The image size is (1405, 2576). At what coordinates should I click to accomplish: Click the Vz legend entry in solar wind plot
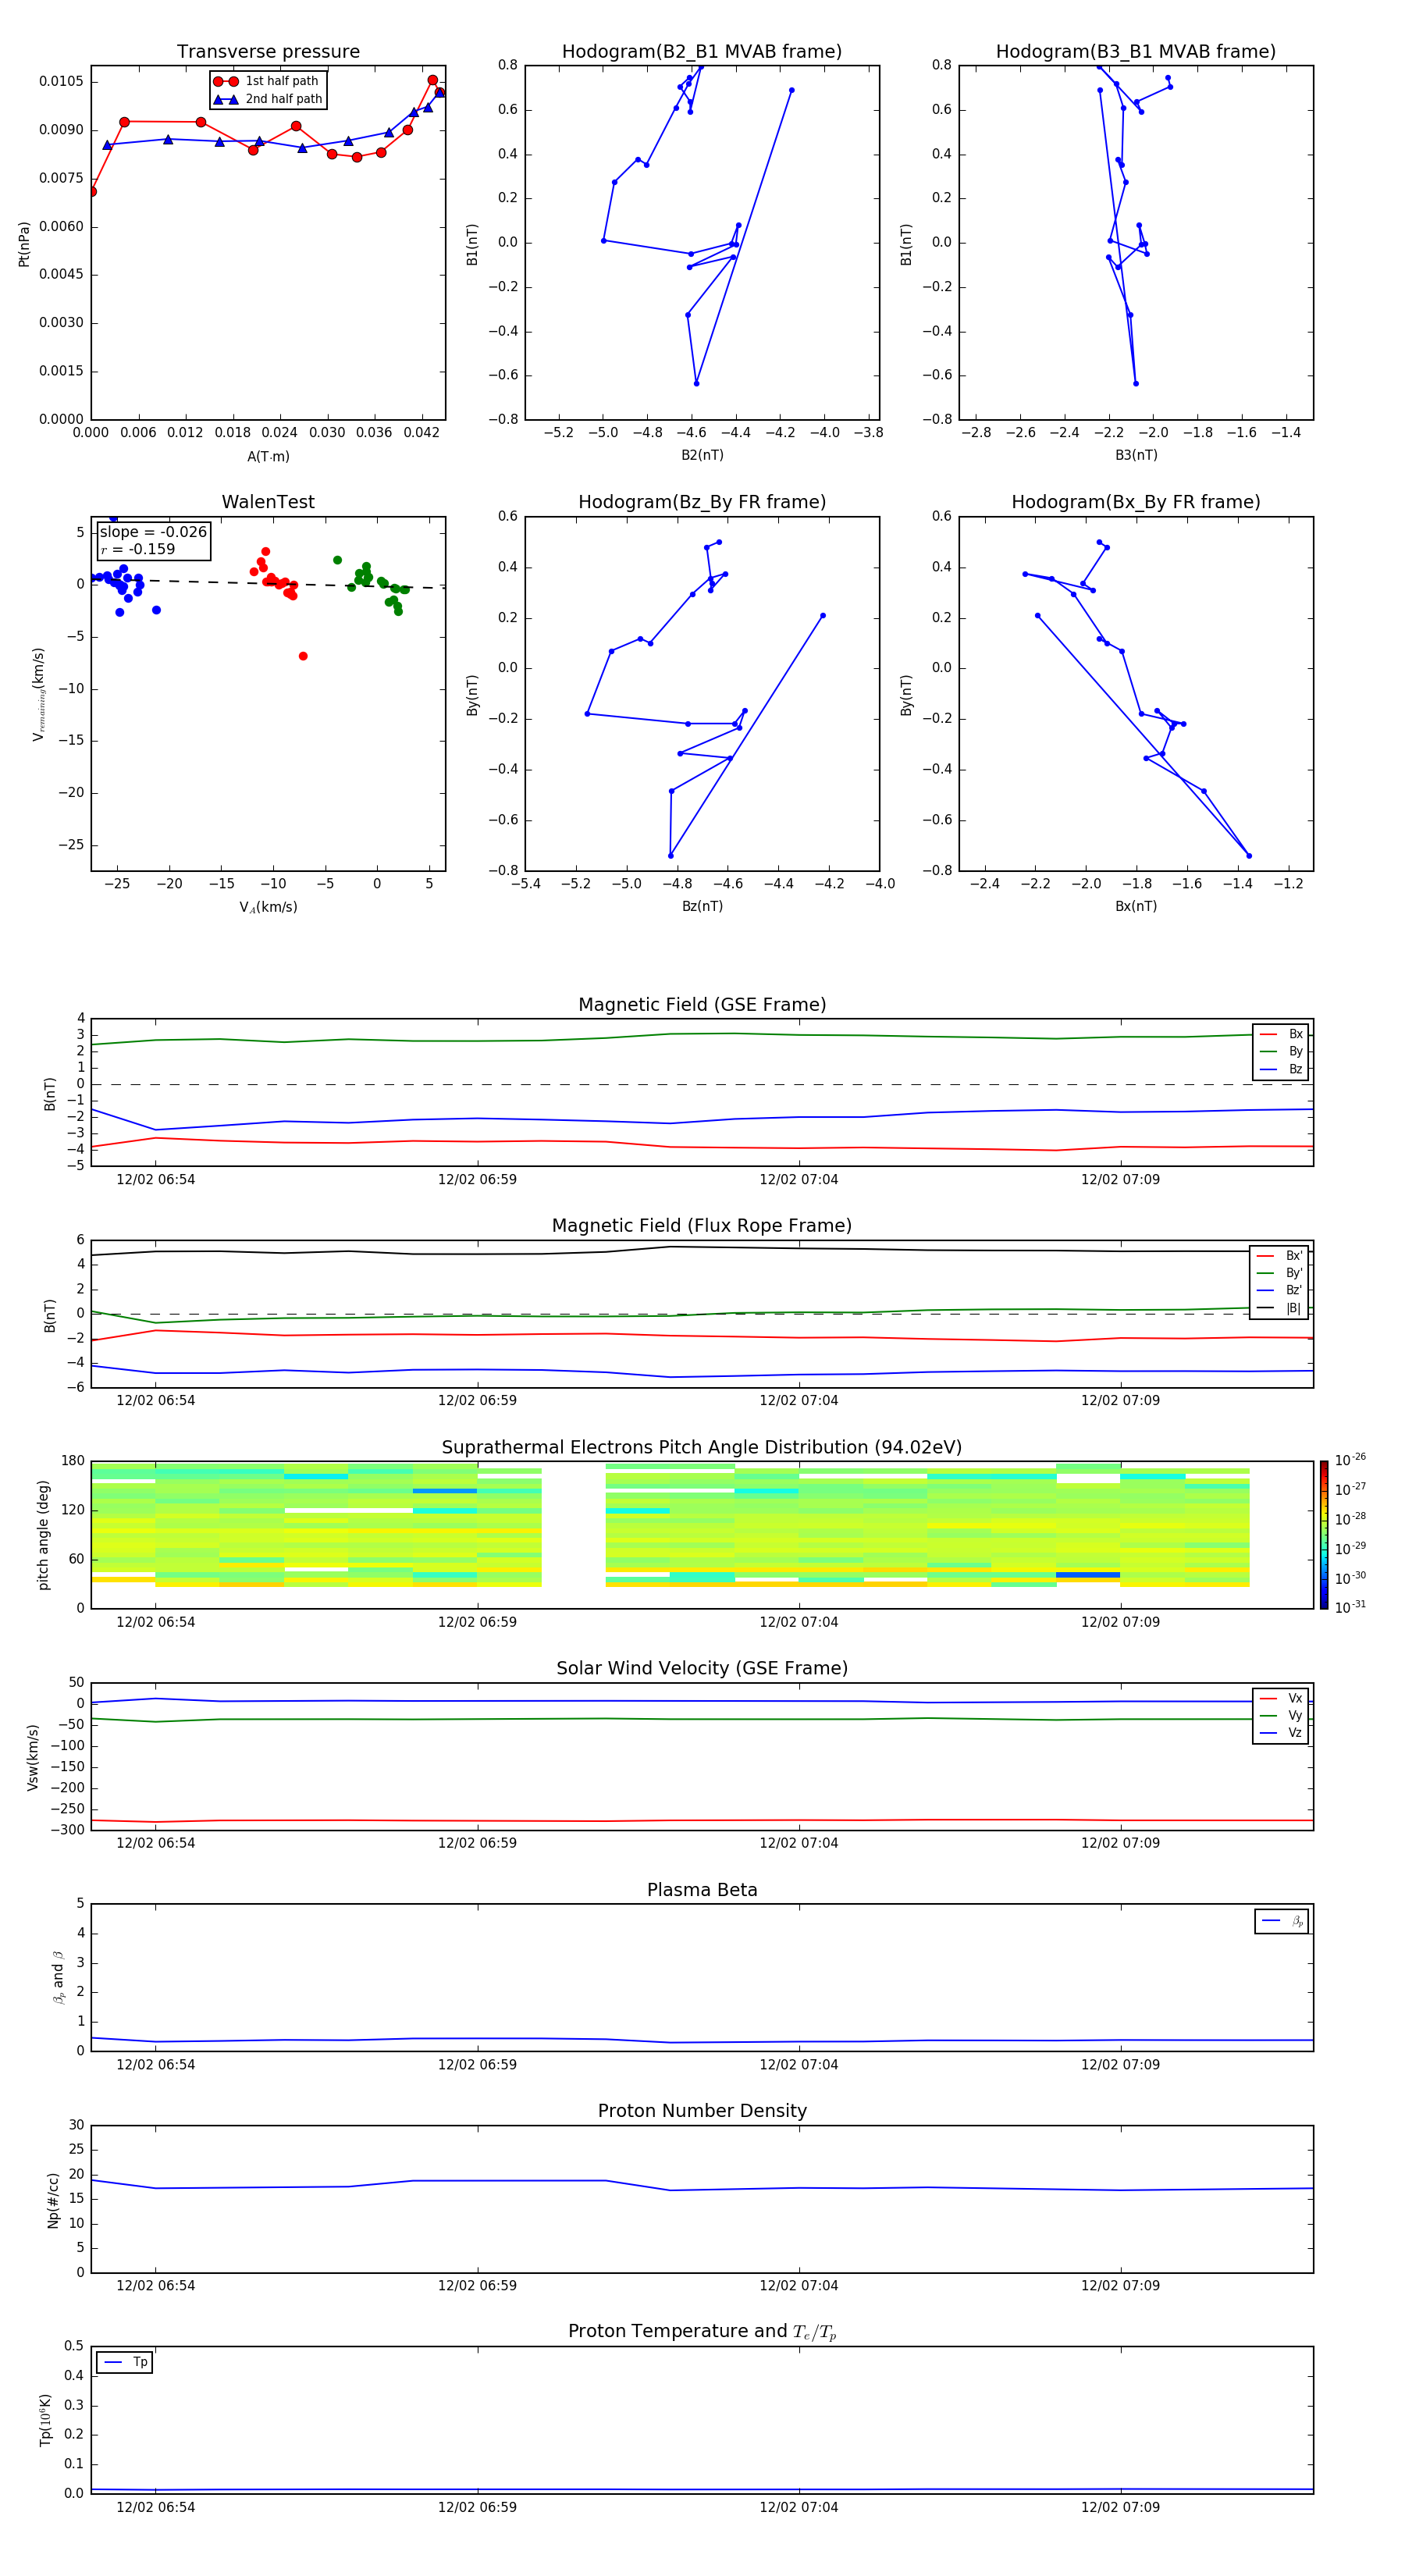pyautogui.click(x=1281, y=1733)
